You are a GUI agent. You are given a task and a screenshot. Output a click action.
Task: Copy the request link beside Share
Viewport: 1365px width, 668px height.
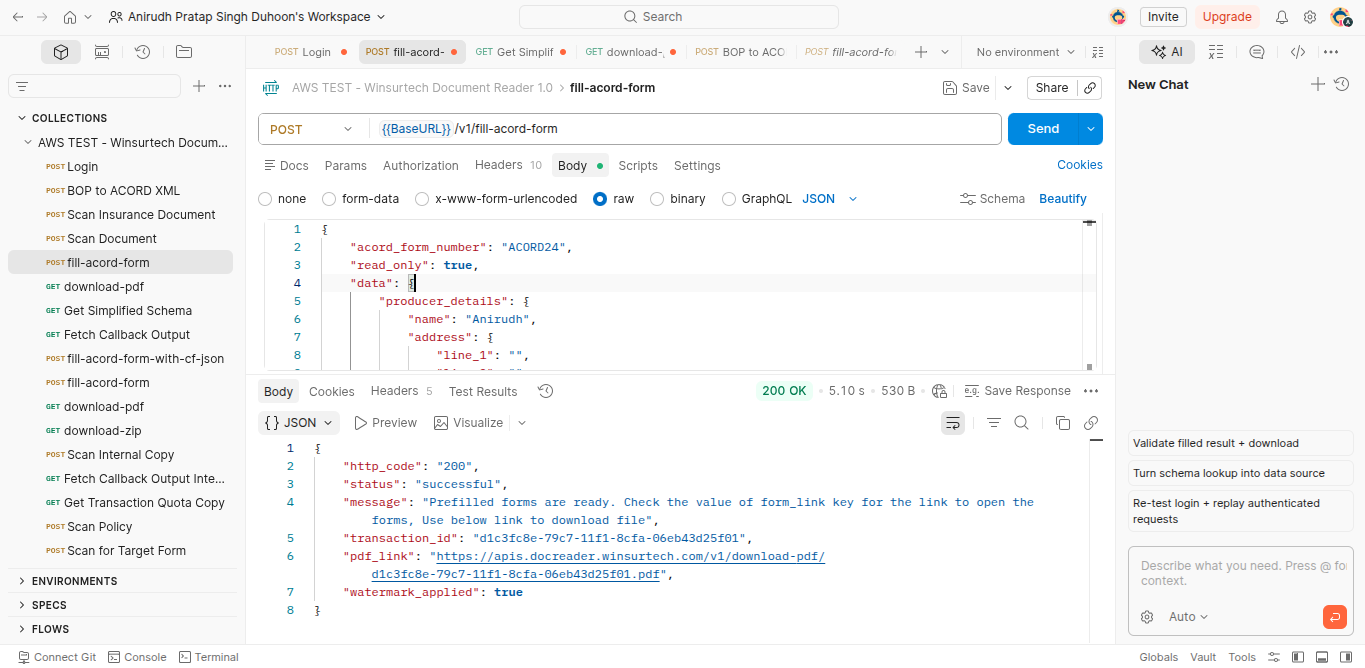[x=1090, y=88]
